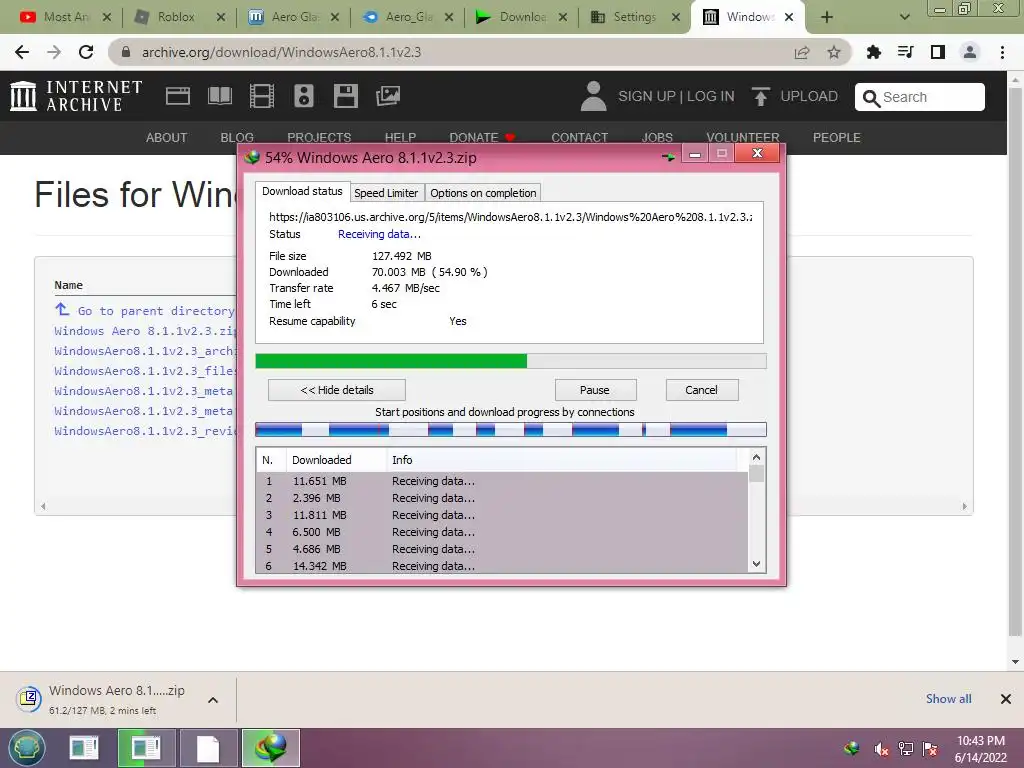This screenshot has height=768, width=1024.
Task: Go back with browser back arrow
Action: [22, 52]
